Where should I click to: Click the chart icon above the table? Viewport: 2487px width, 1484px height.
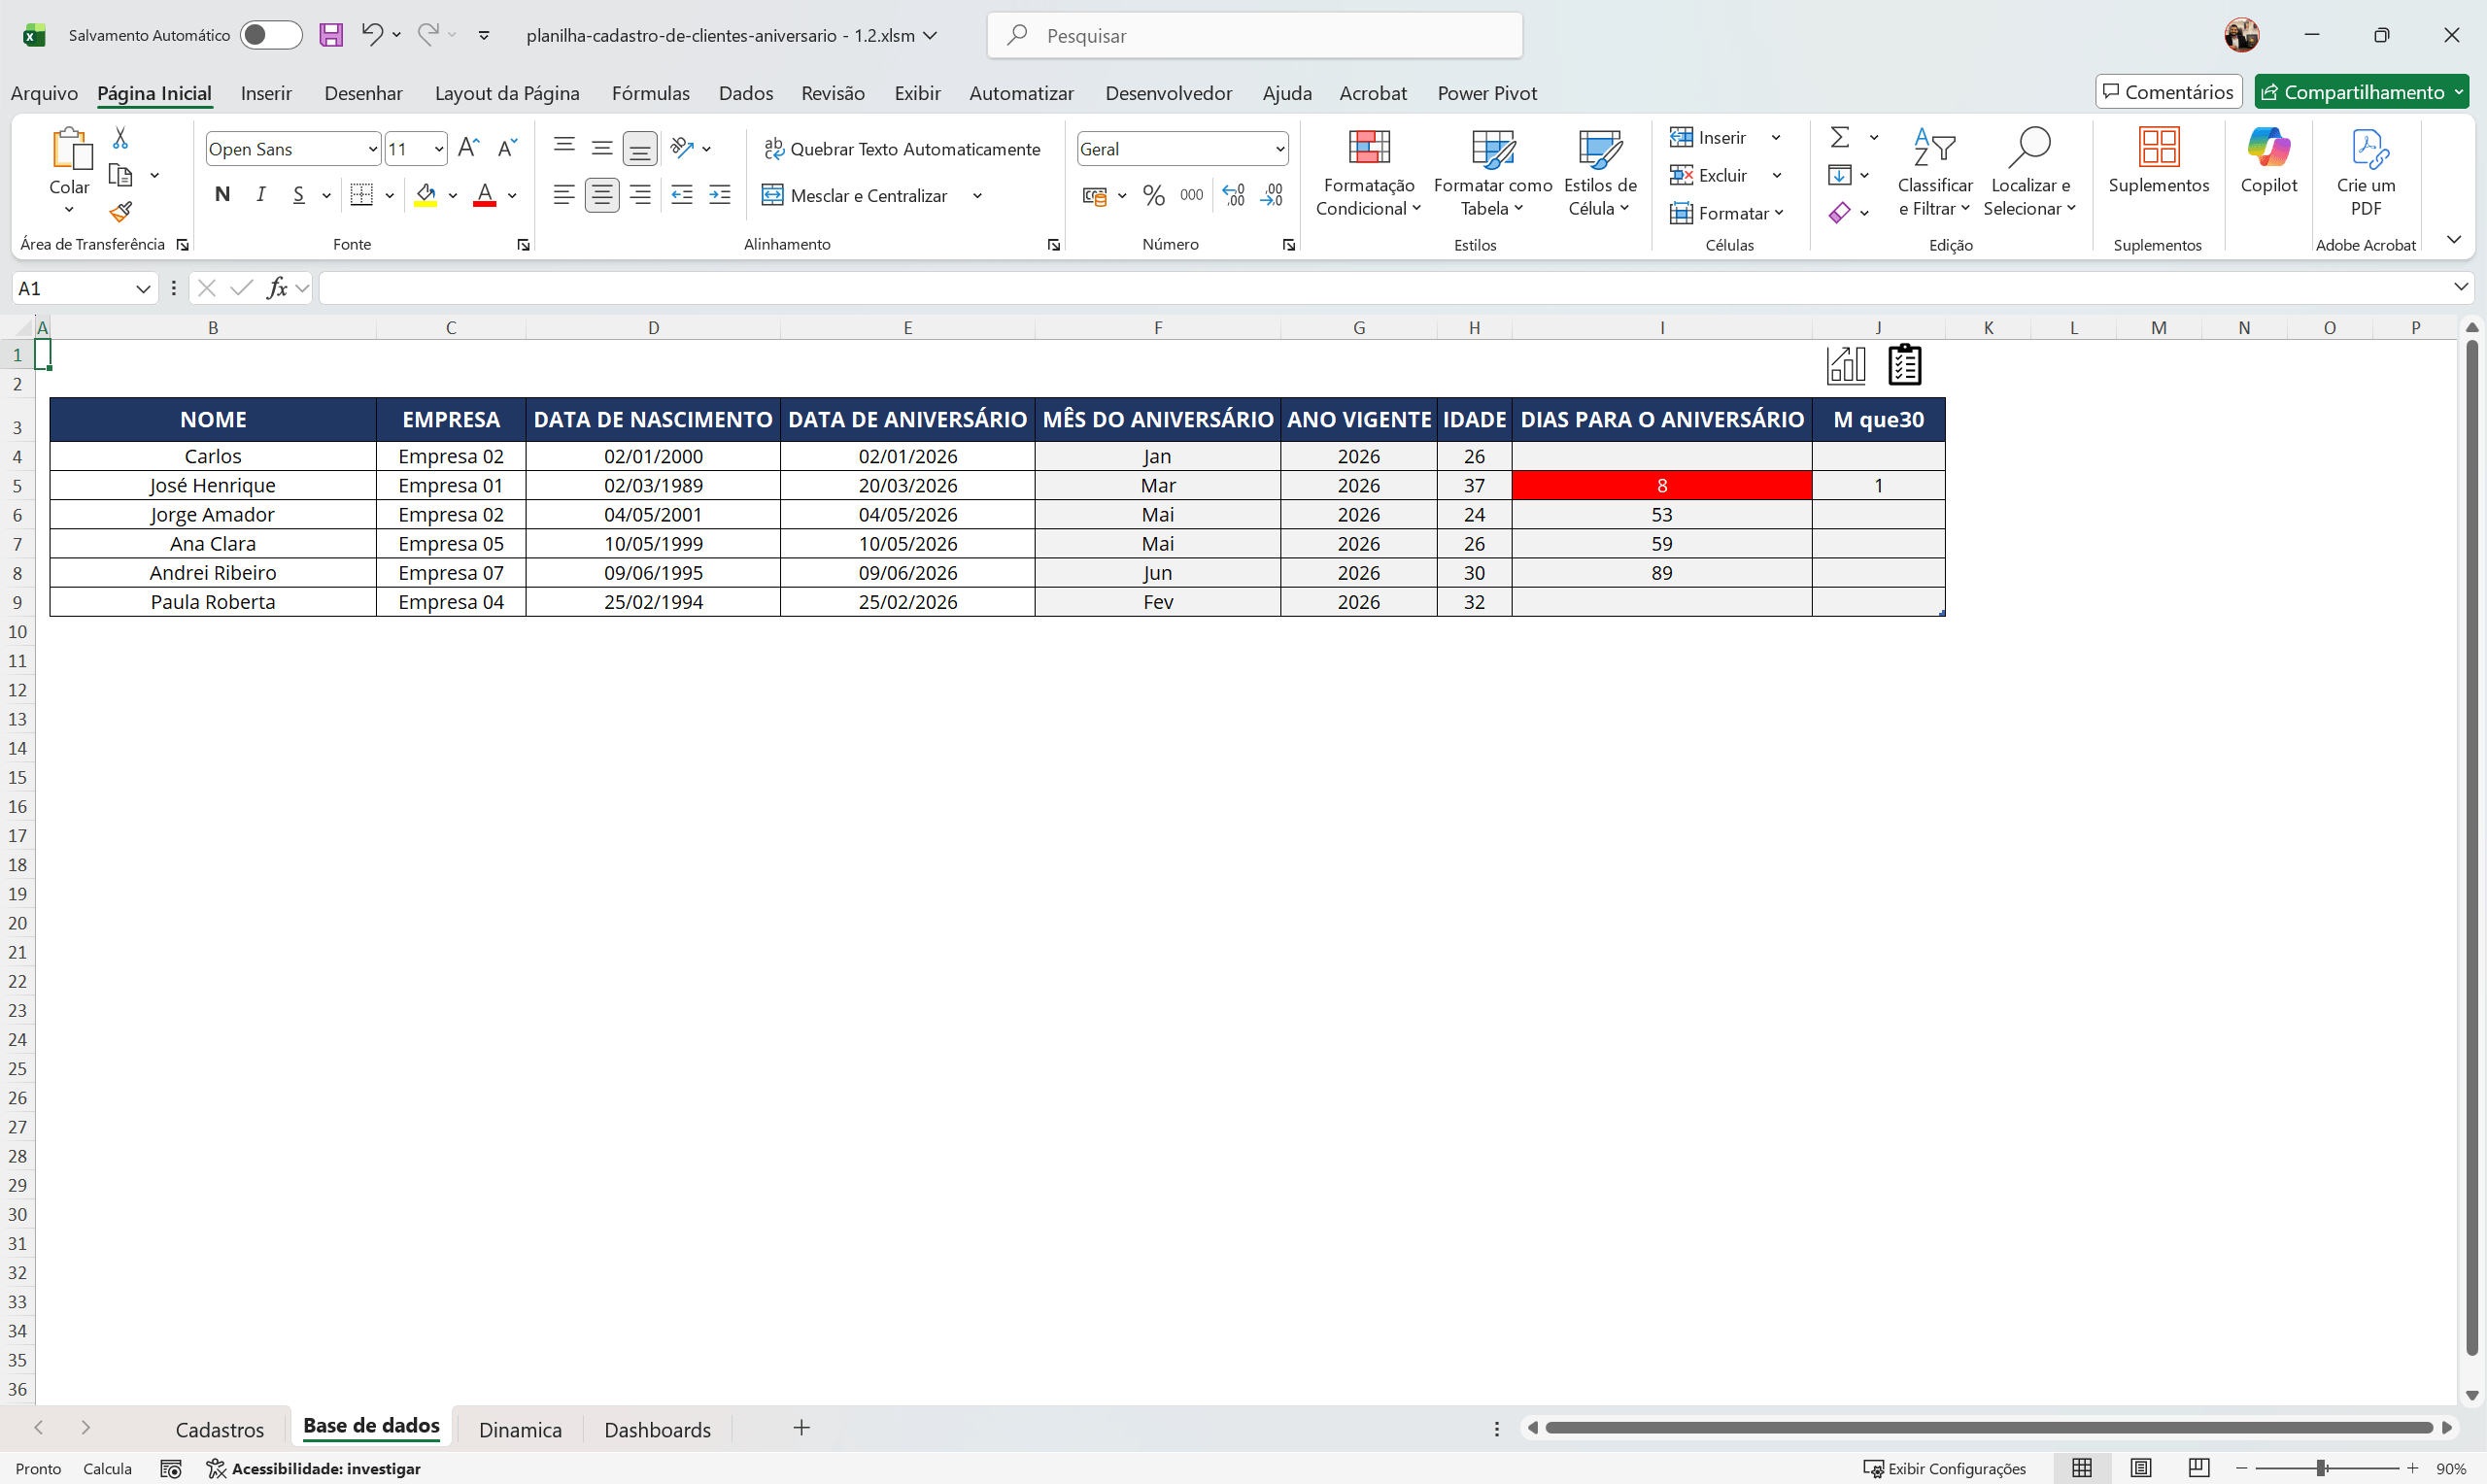(x=1845, y=365)
